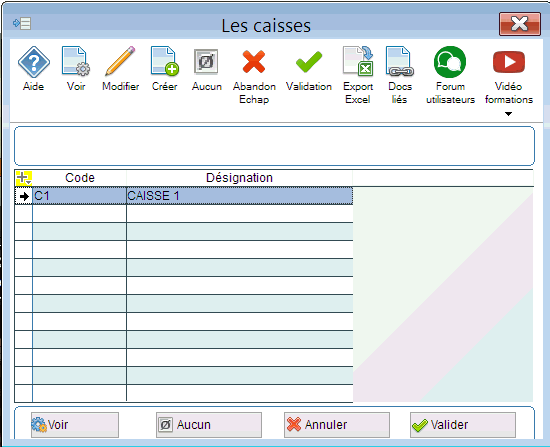Open the Vidéo formations YouTube icon
The height and width of the screenshot is (447, 550).
pyautogui.click(x=509, y=62)
